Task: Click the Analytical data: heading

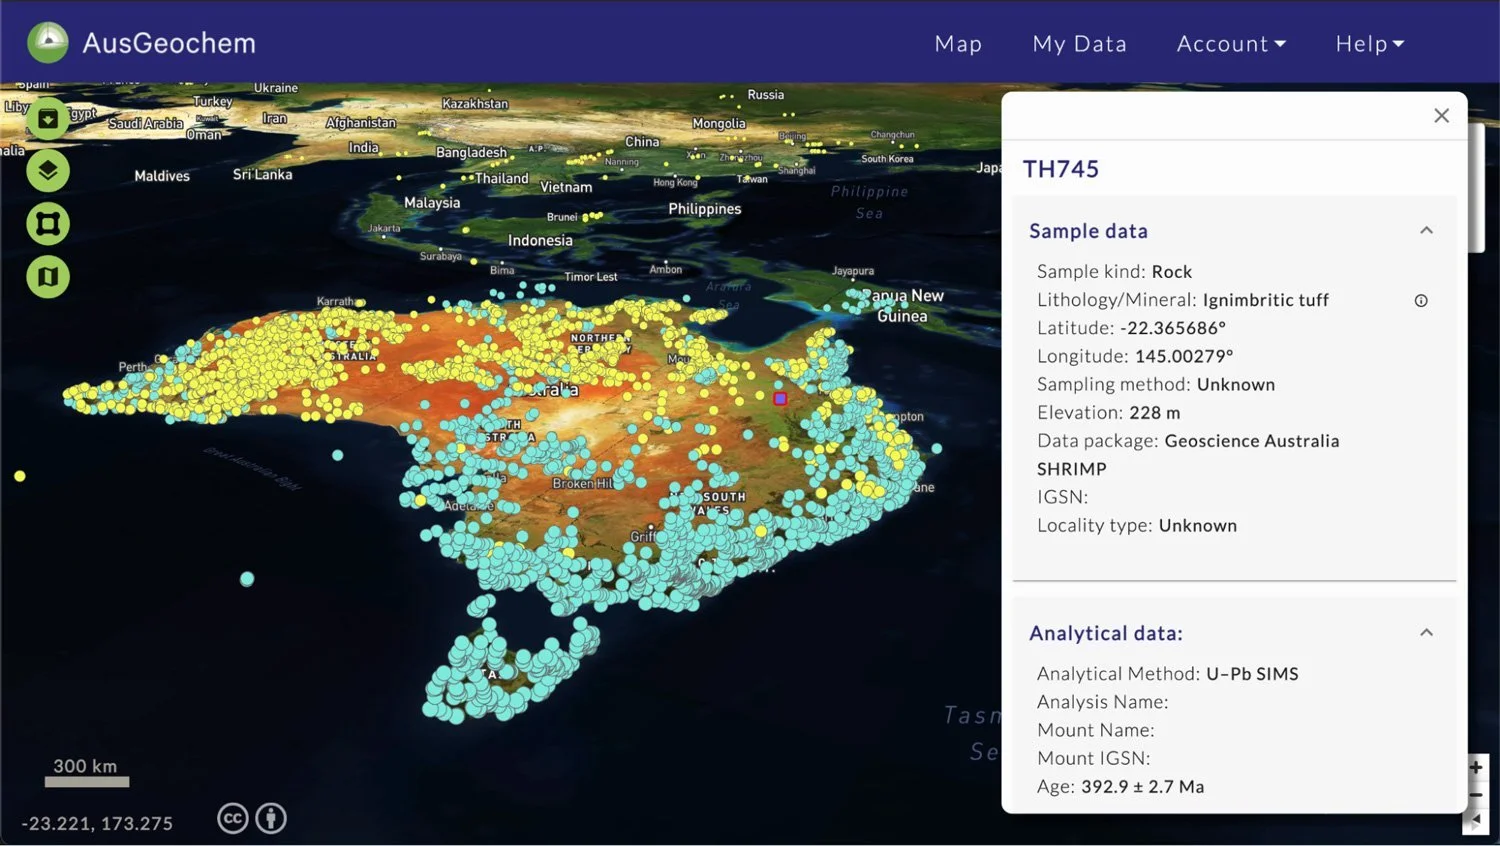Action: coord(1106,633)
